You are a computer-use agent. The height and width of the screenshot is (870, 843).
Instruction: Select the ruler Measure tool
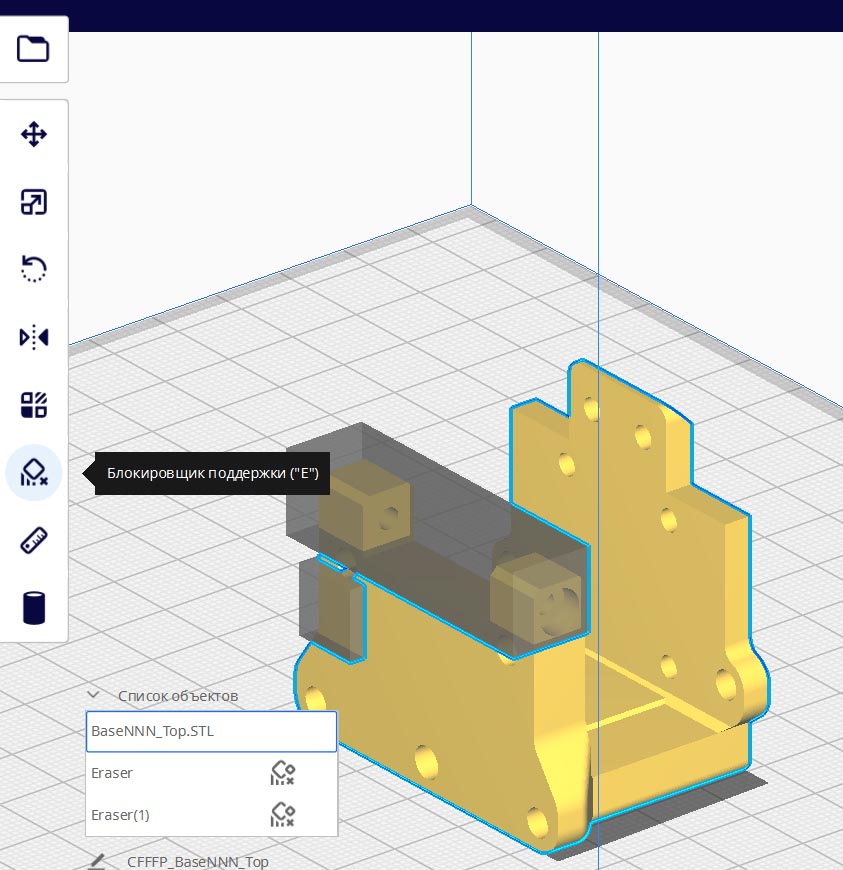pos(34,541)
